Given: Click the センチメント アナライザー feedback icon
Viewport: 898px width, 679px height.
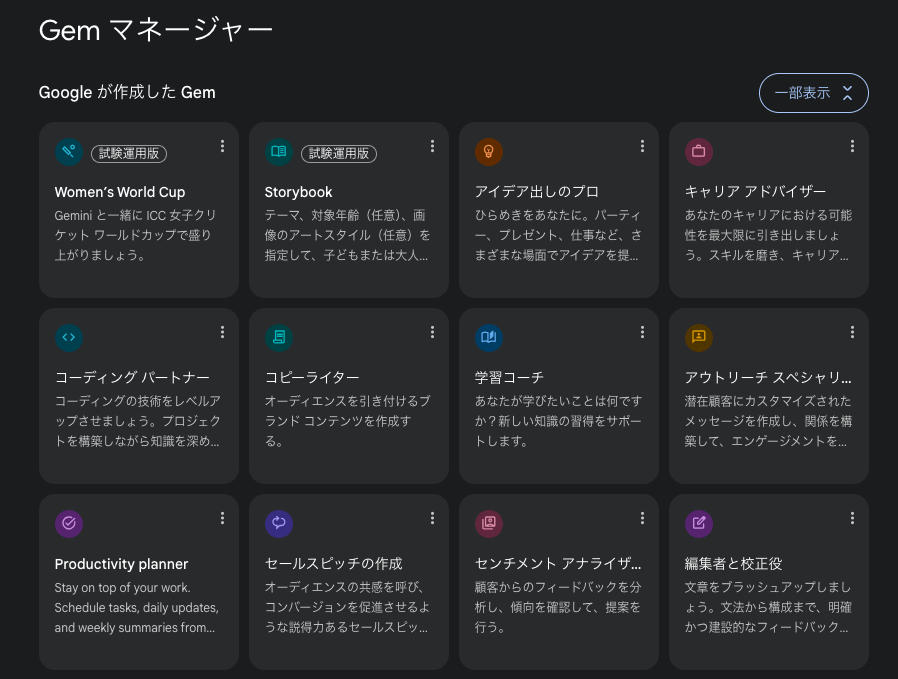Looking at the screenshot, I should (x=489, y=524).
